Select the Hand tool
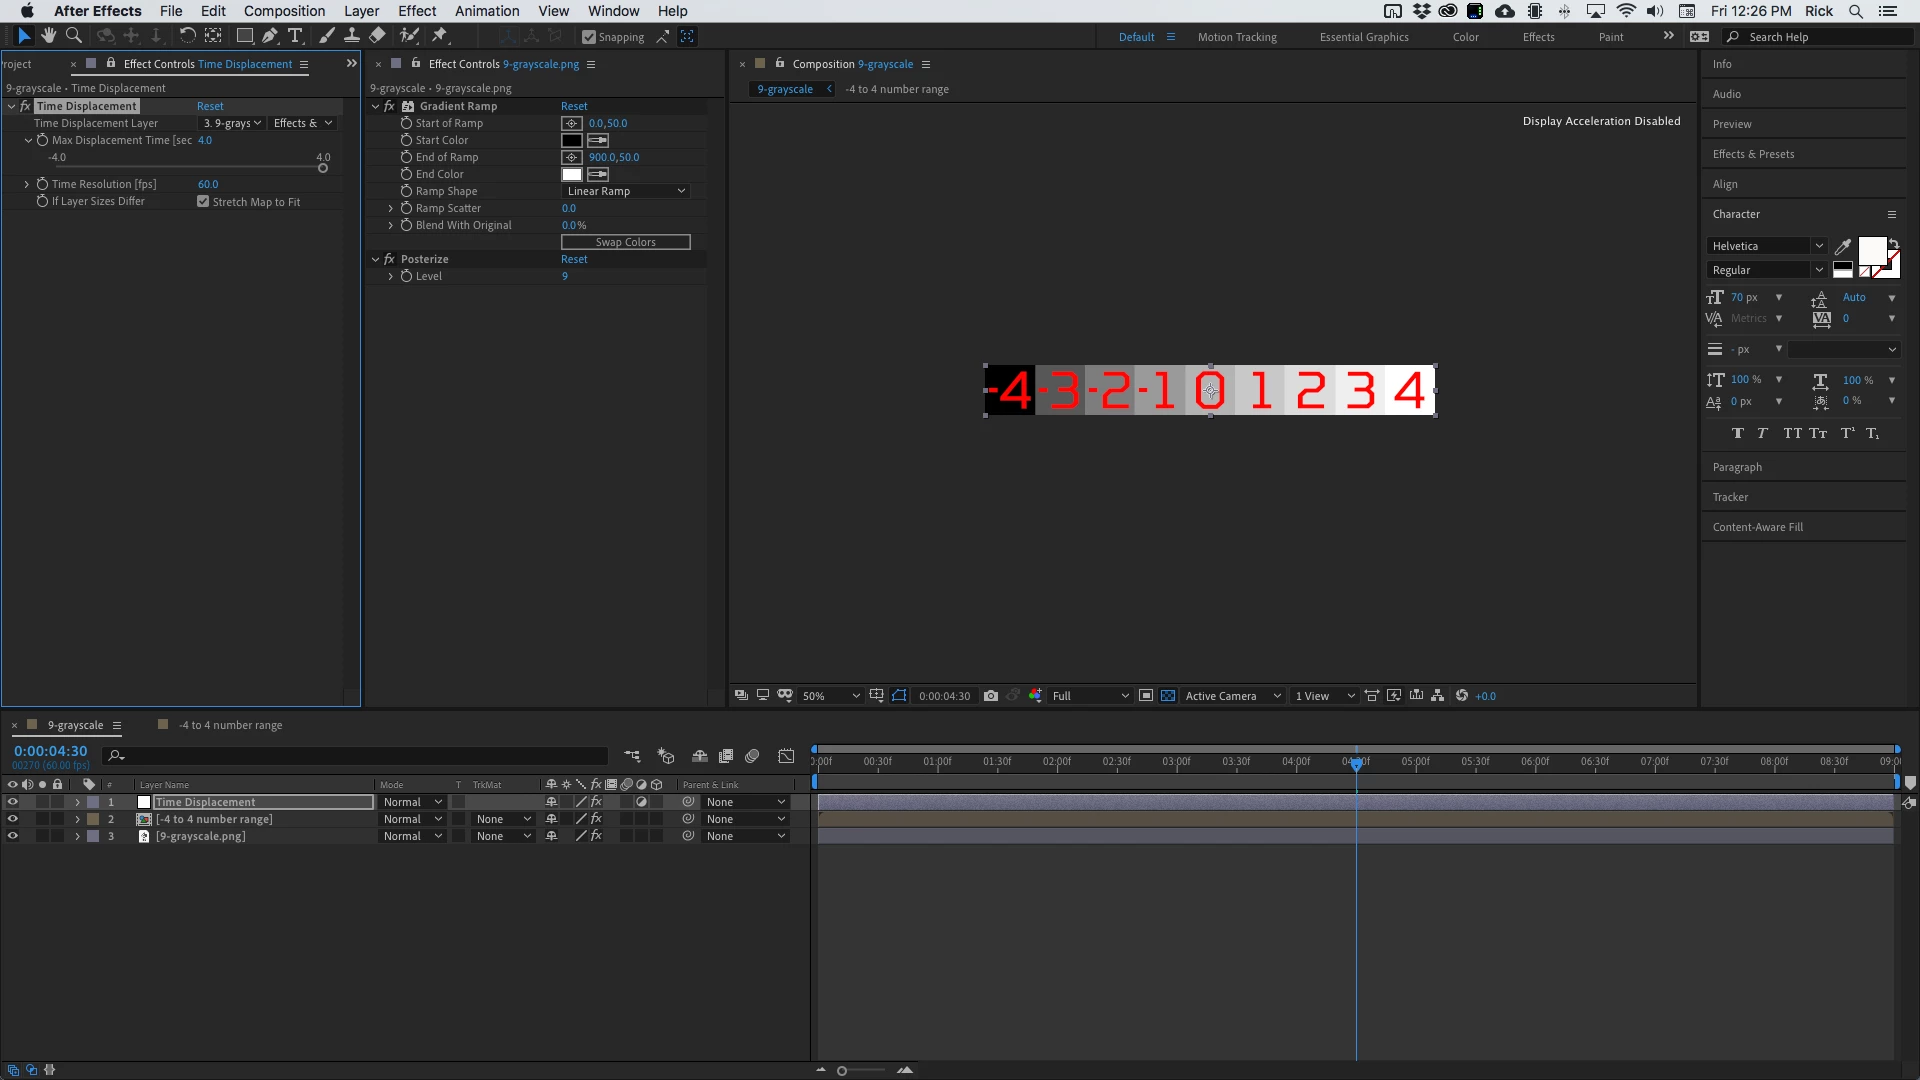 click(x=48, y=36)
